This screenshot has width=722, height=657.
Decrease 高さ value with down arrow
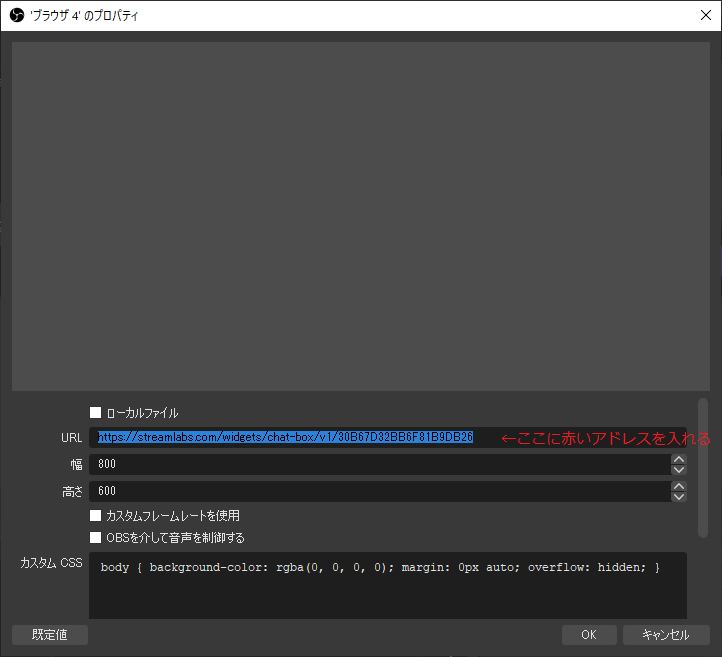tap(679, 496)
